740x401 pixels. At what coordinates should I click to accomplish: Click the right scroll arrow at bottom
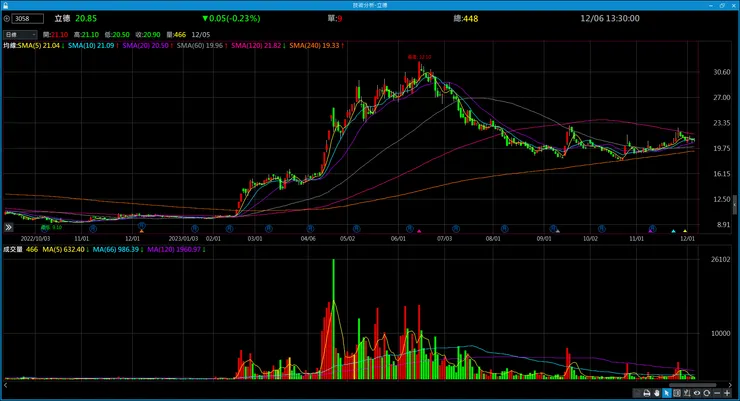(x=730, y=385)
